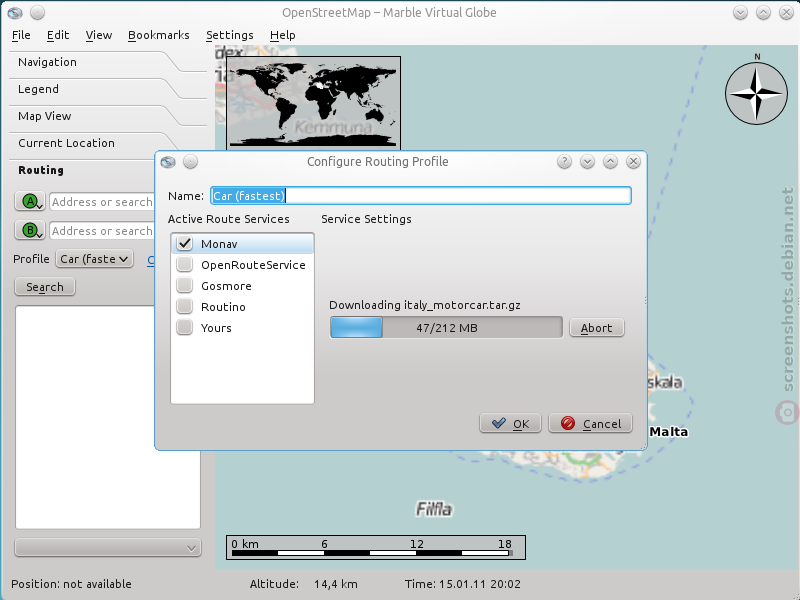Open the Profile dropdown showing Car (fastest)
This screenshot has width=800, height=600.
pos(94,259)
